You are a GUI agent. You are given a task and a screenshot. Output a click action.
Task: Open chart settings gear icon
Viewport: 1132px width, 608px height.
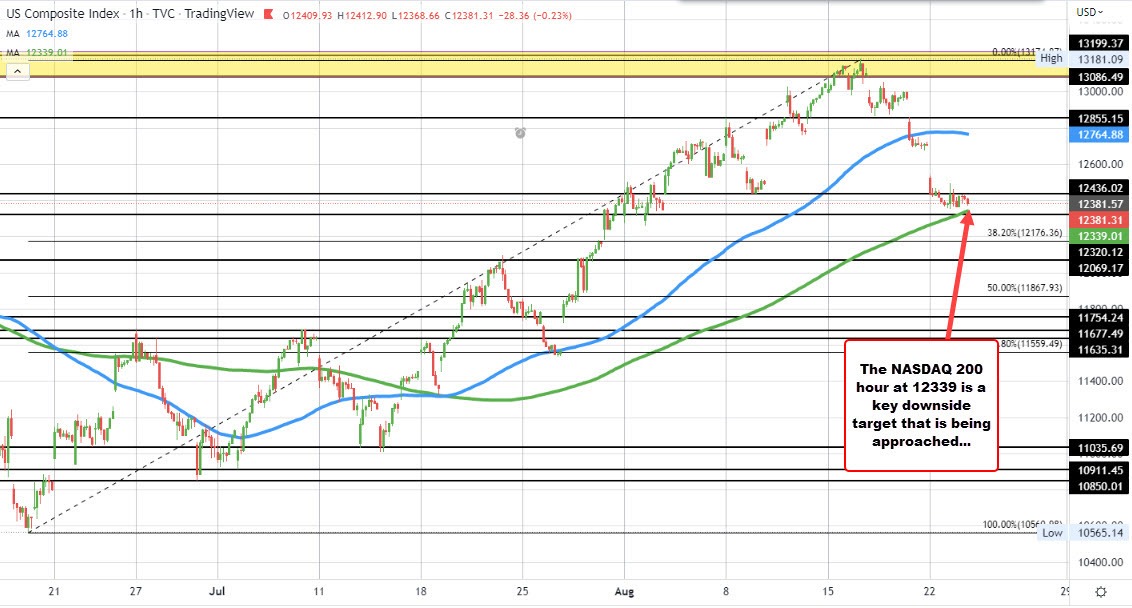(x=1100, y=591)
